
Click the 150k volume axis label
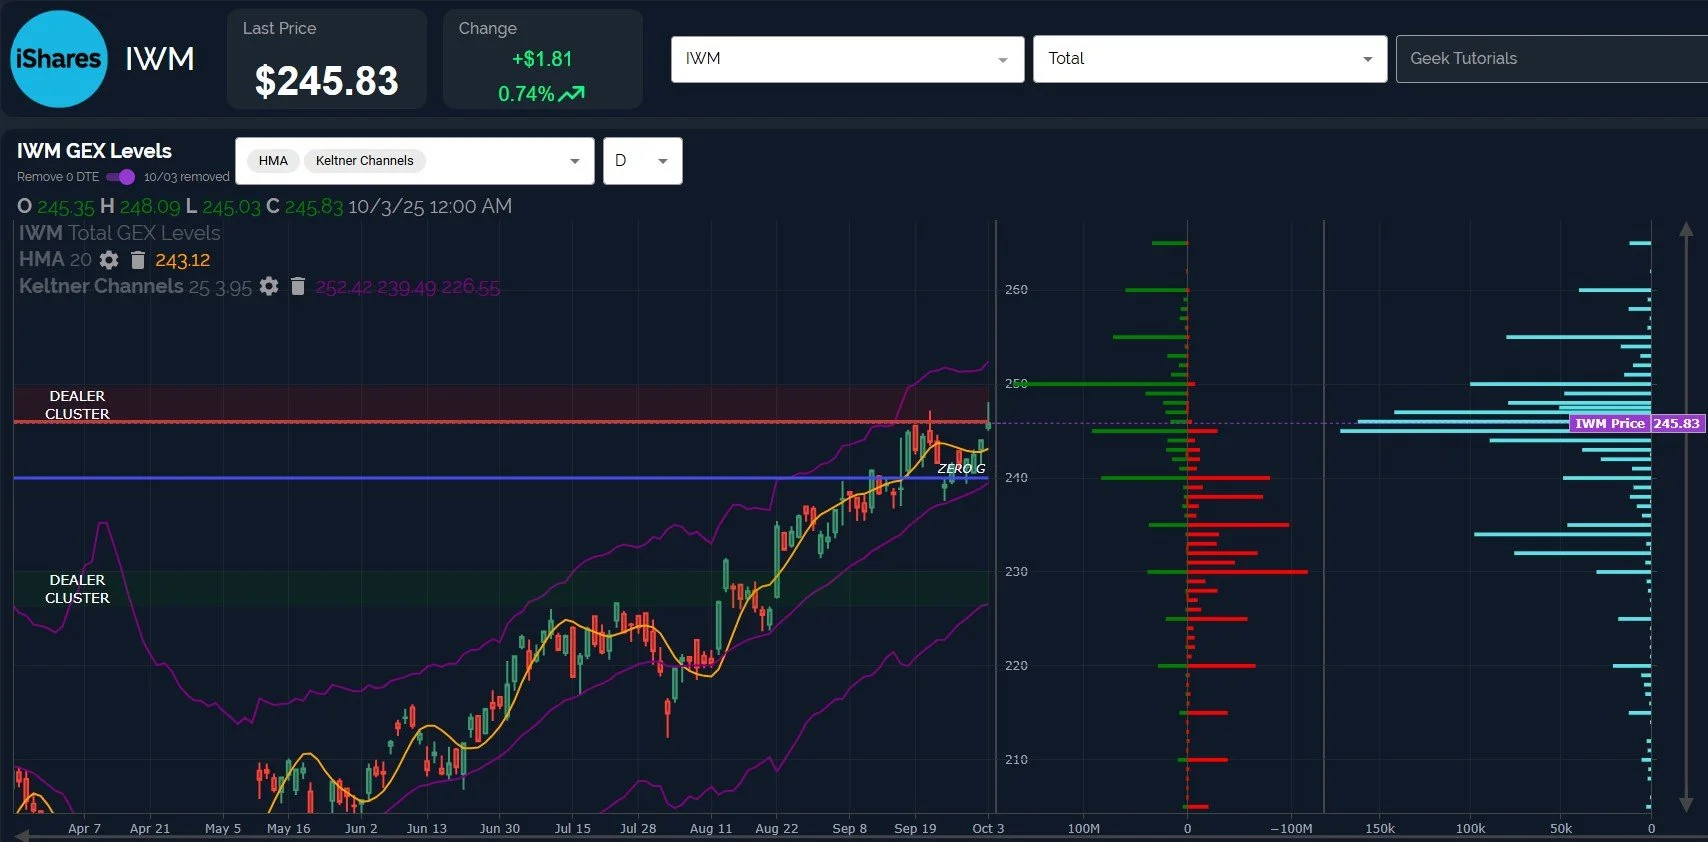point(1380,828)
